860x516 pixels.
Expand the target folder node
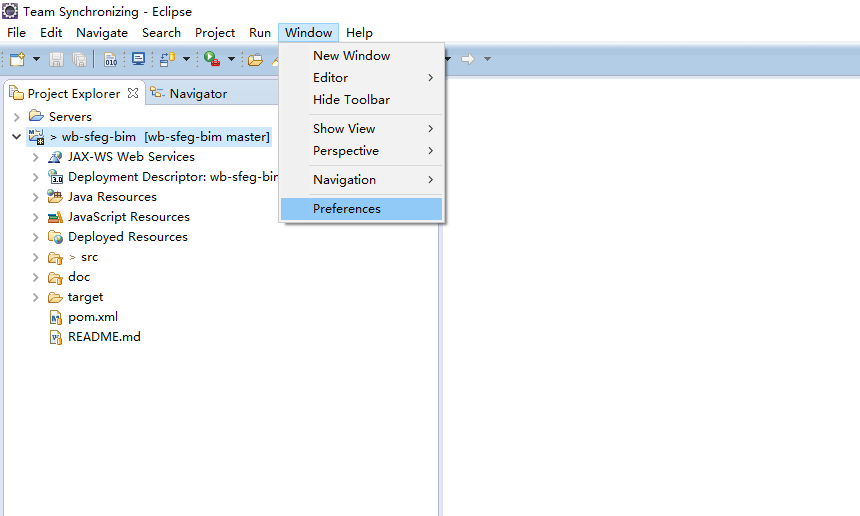pyautogui.click(x=36, y=297)
